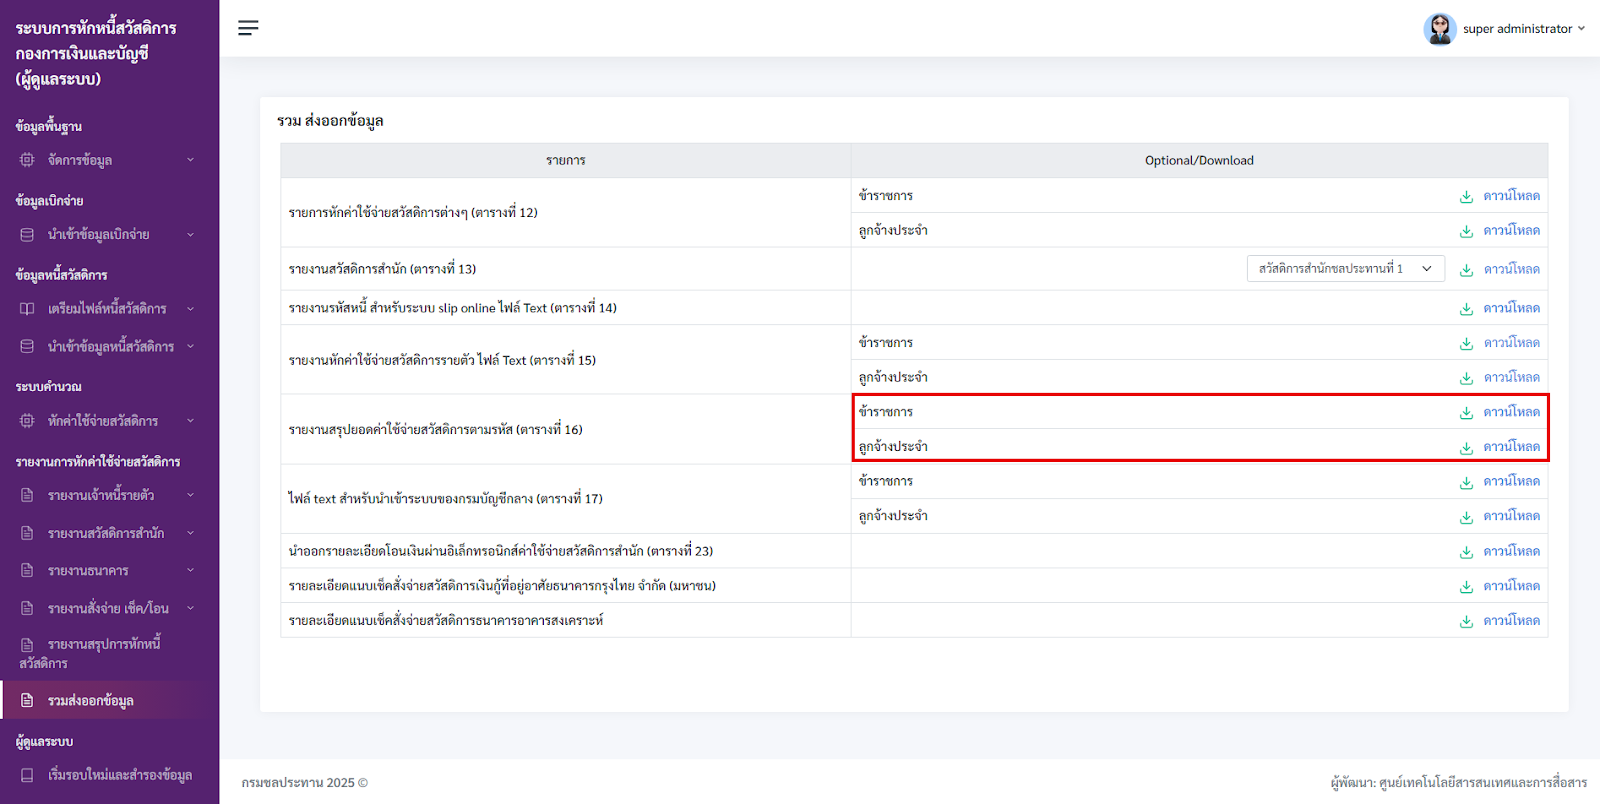The image size is (1600, 804).
Task: Click download icon for ตารางที่ 12 ลูกจ้างประจำ
Action: (1466, 231)
